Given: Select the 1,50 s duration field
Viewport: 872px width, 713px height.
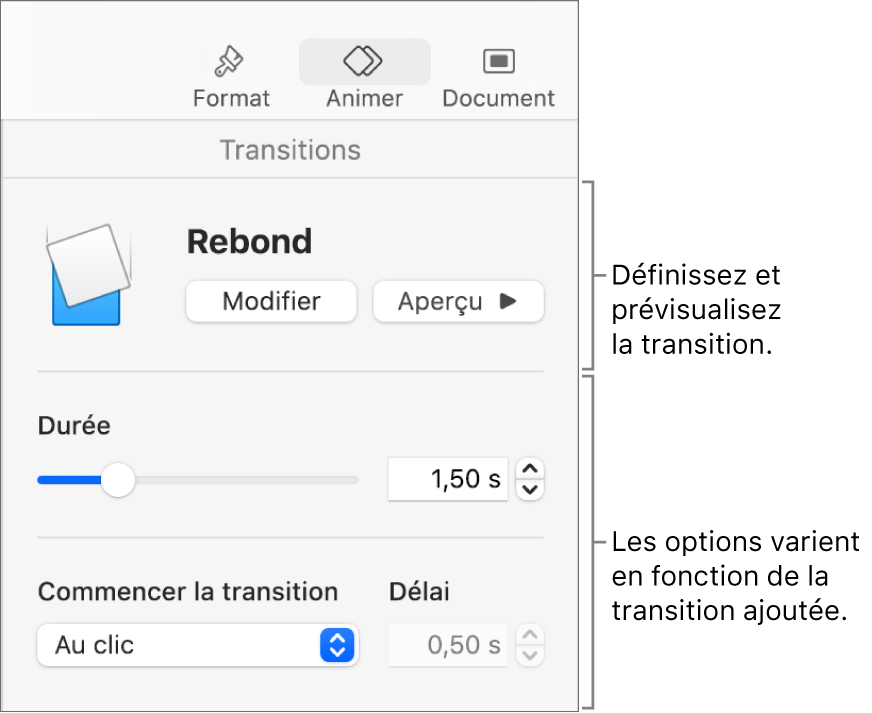Looking at the screenshot, I should pos(447,479).
